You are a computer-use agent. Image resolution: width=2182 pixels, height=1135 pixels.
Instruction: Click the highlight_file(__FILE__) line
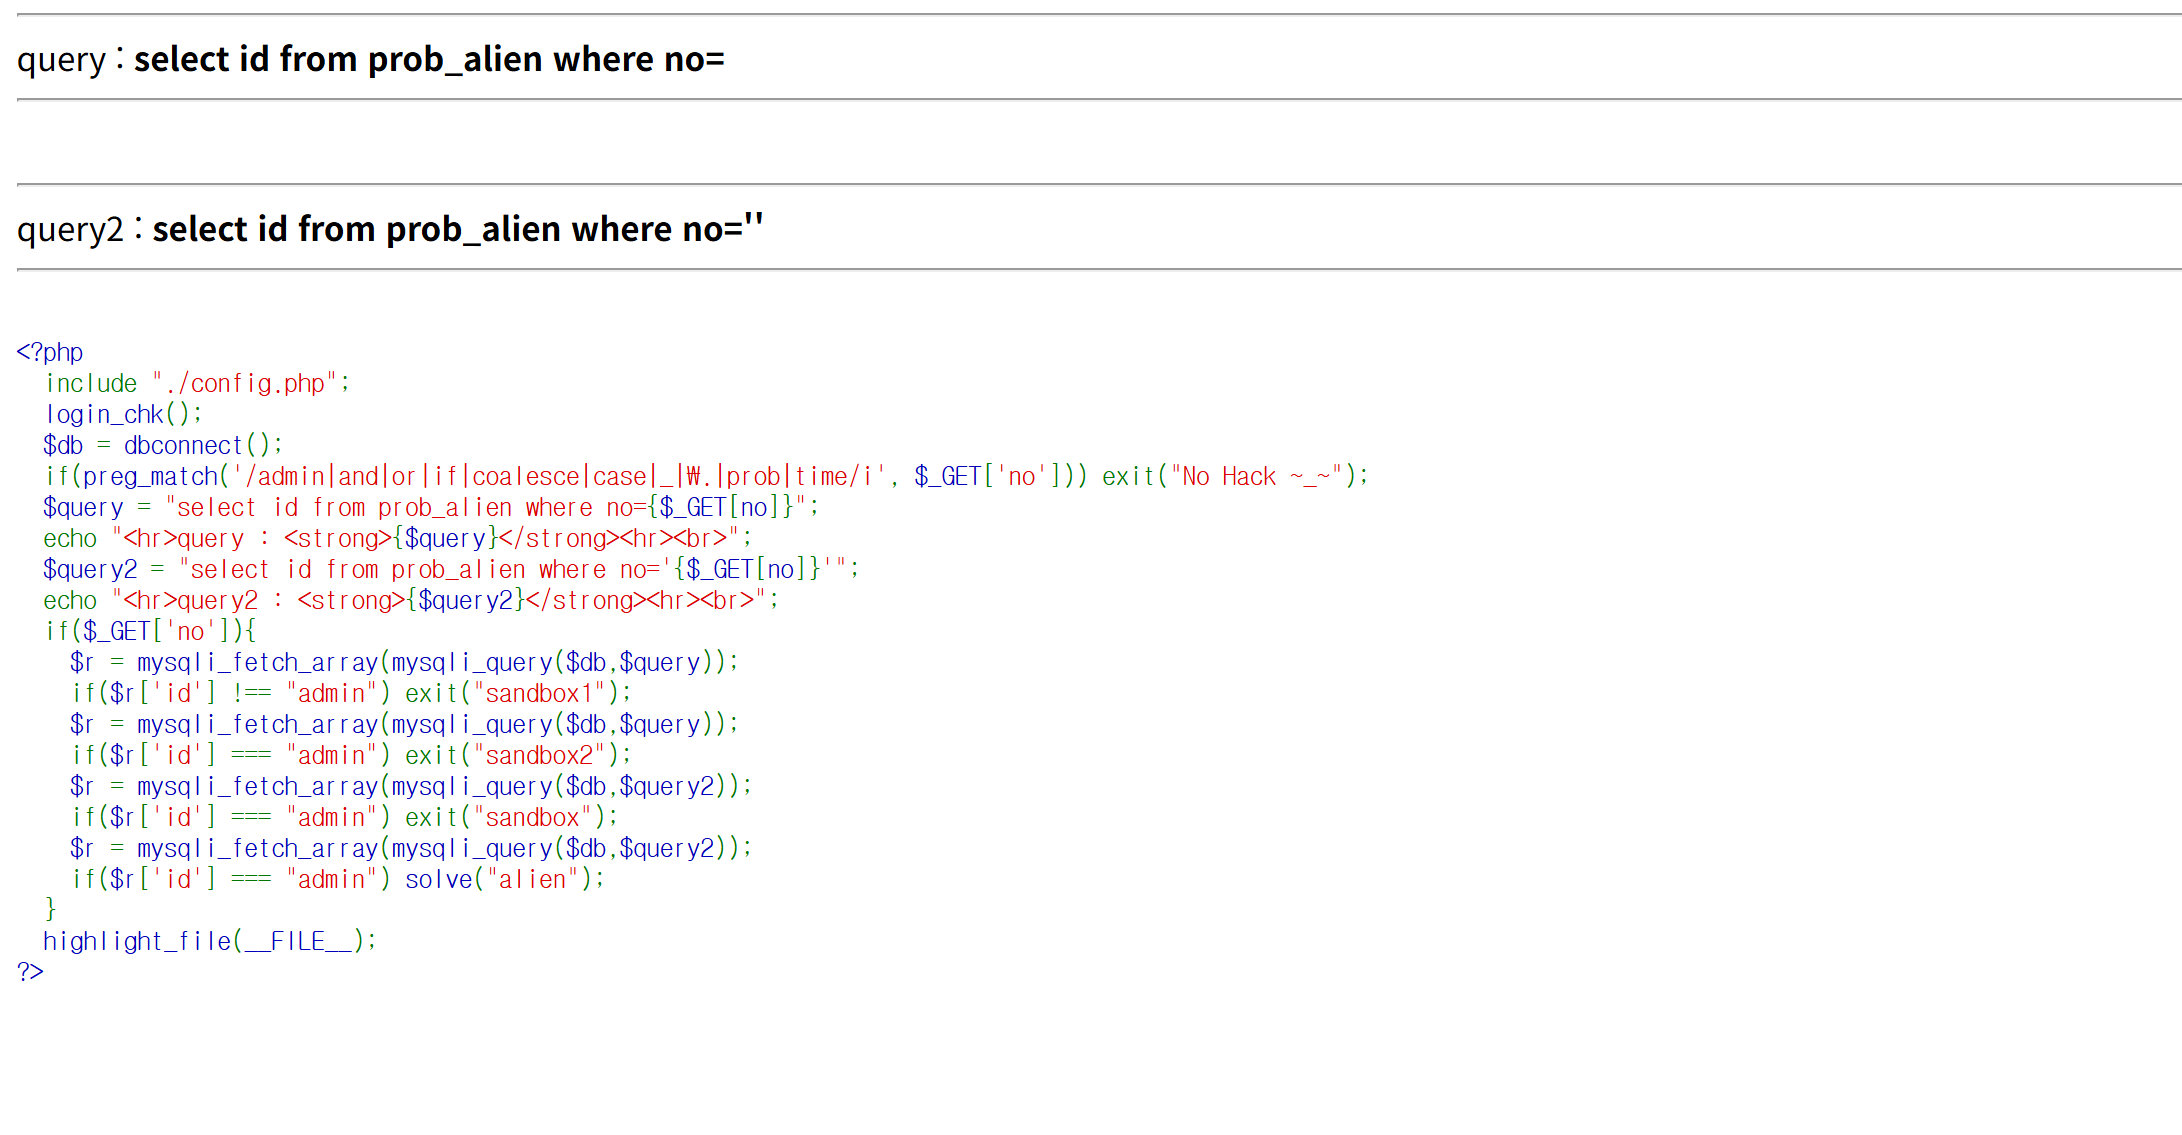coord(209,941)
